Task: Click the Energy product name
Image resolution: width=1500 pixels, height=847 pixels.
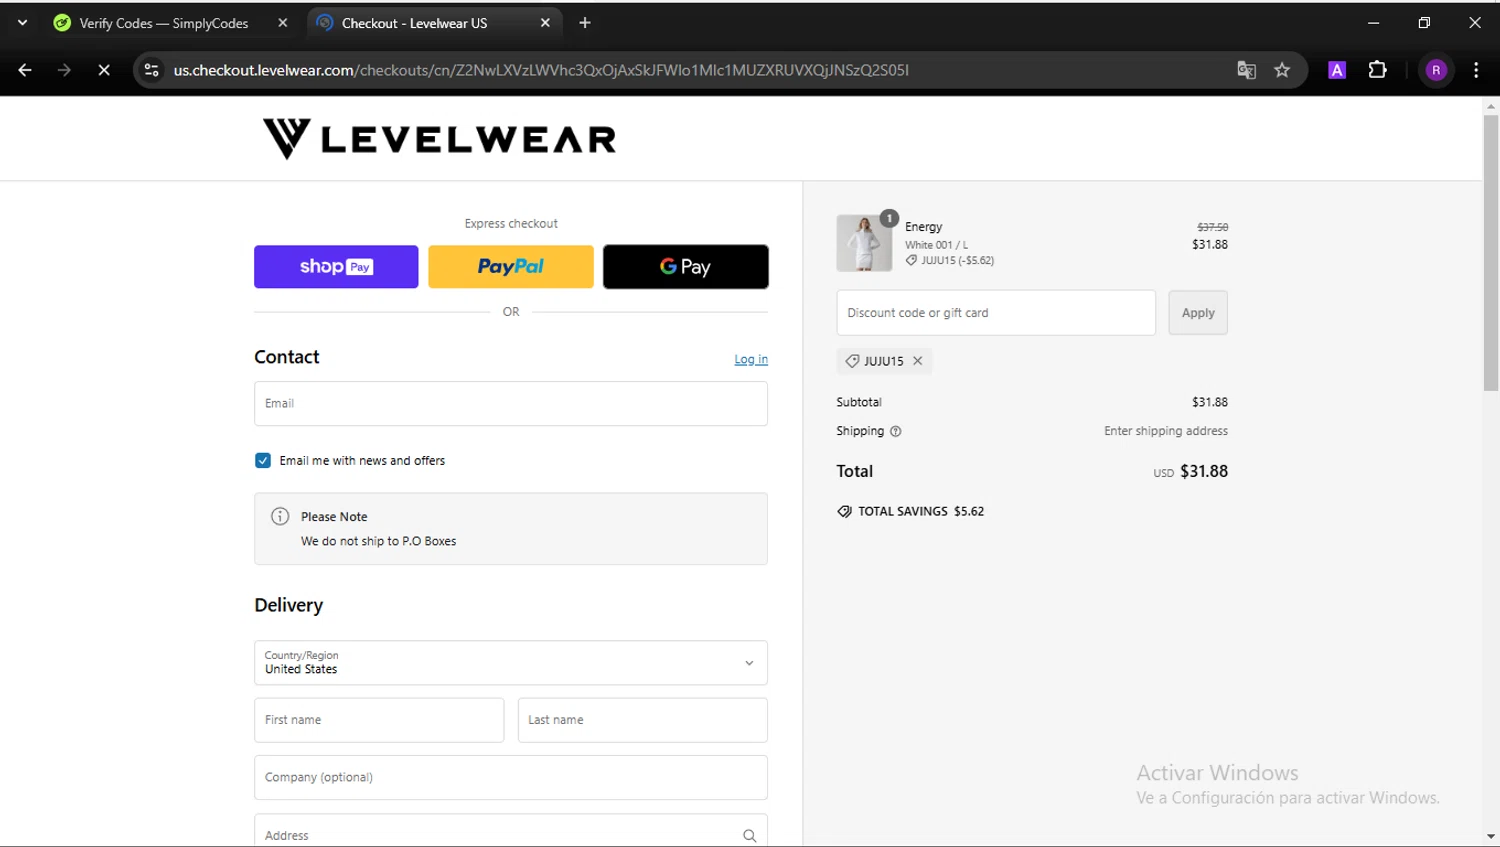Action: point(924,227)
